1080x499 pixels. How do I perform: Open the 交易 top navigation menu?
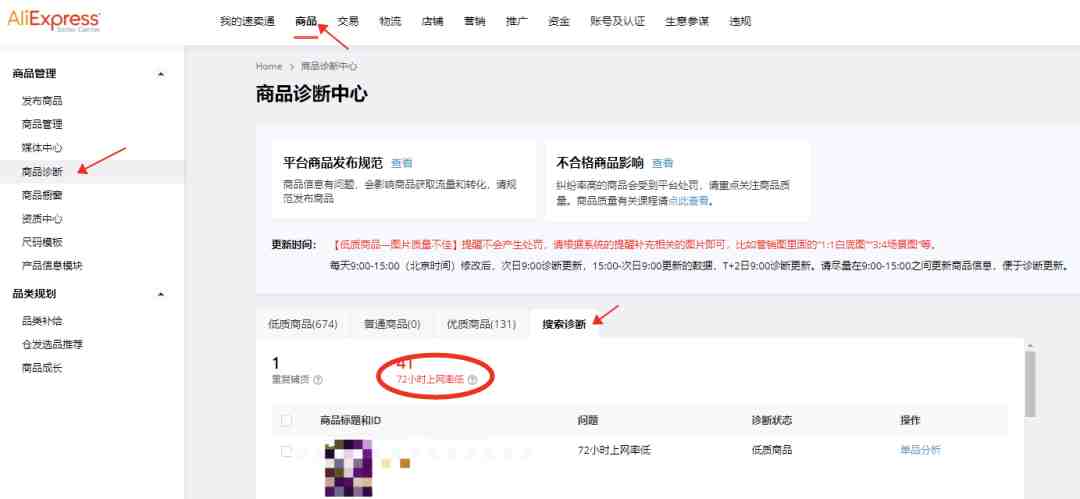coord(348,21)
